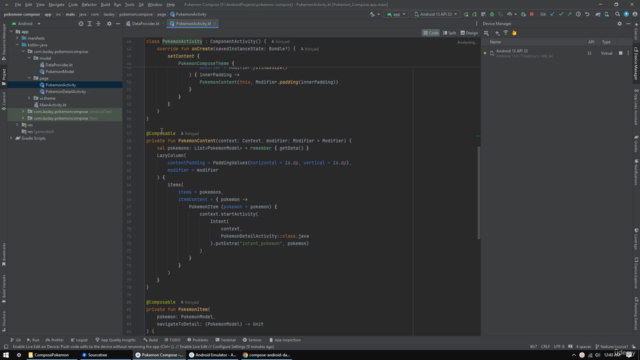
Task: Click the Git rollback undo icon
Action: [587, 14]
